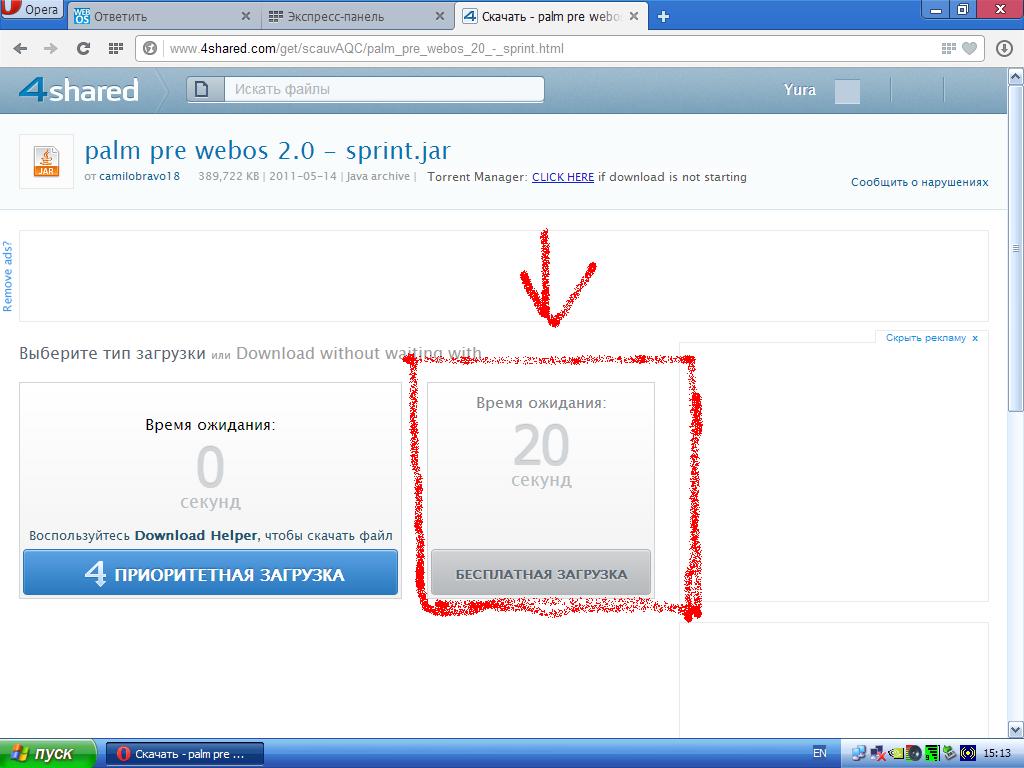1024x768 pixels.
Task: Open file type selector in search box
Action: [x=203, y=89]
